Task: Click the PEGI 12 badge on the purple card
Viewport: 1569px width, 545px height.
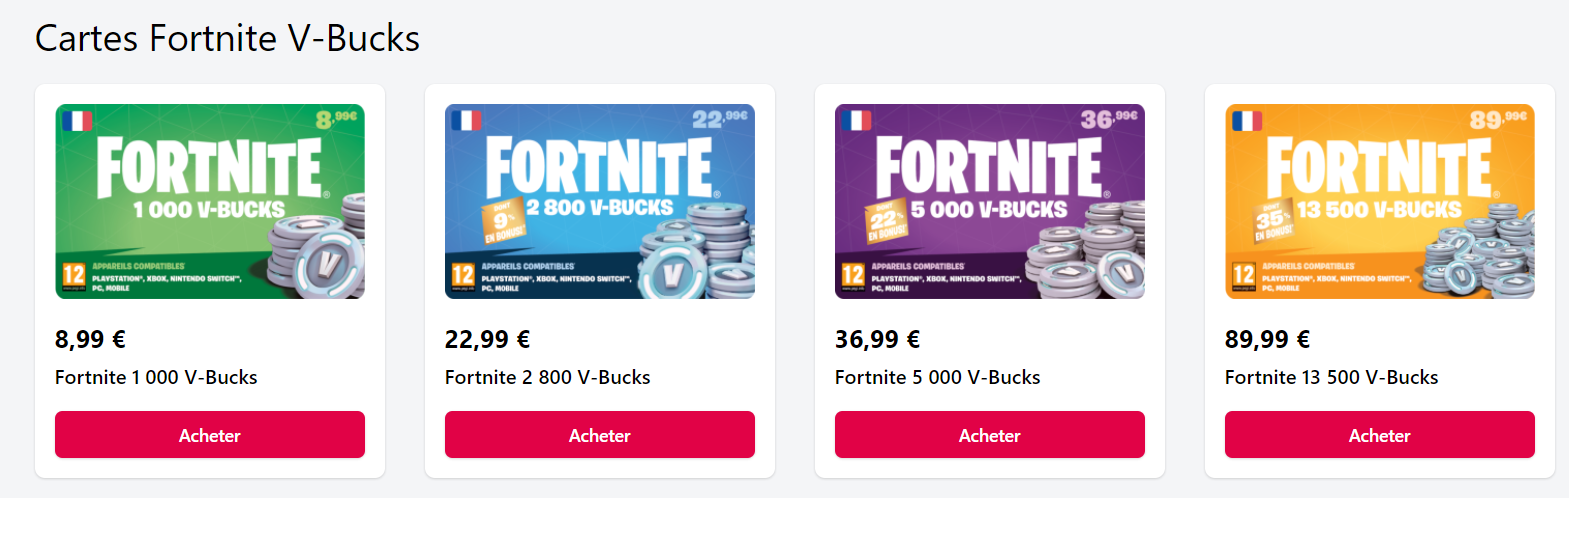Action: point(853,276)
